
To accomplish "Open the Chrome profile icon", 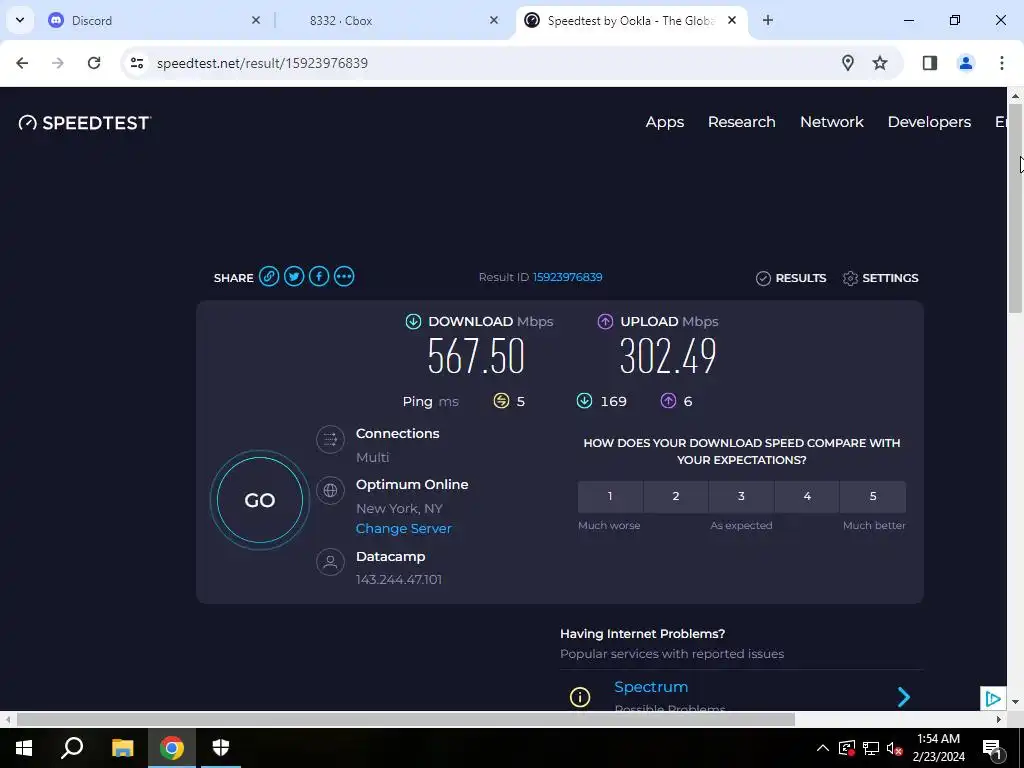I will [966, 63].
